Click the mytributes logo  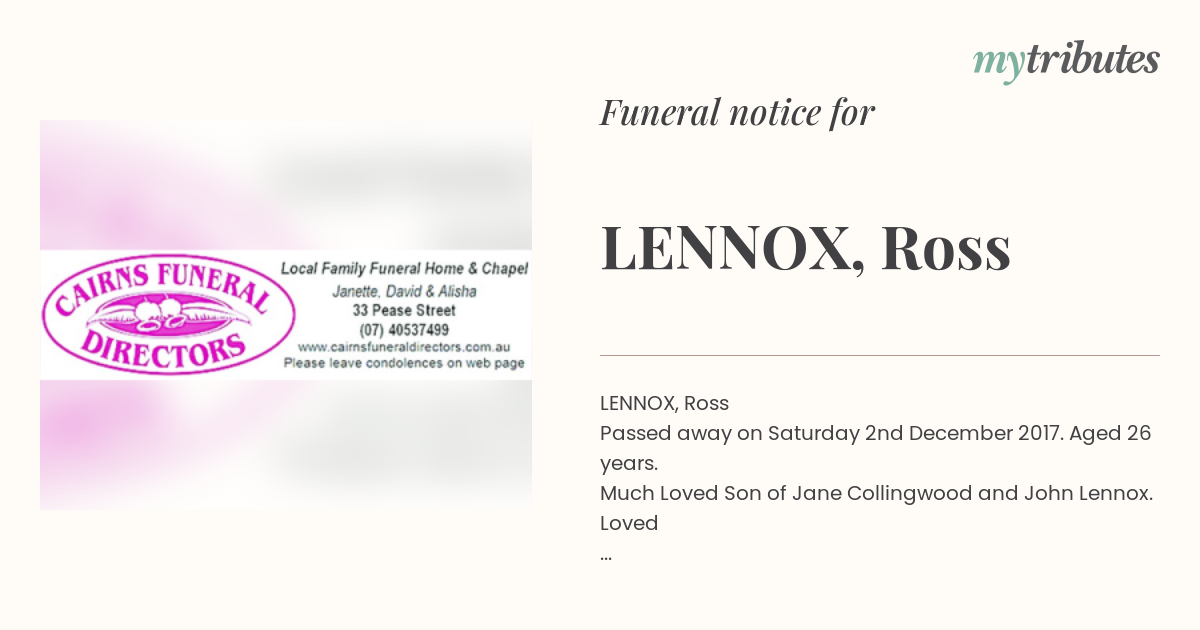[x=1065, y=61]
